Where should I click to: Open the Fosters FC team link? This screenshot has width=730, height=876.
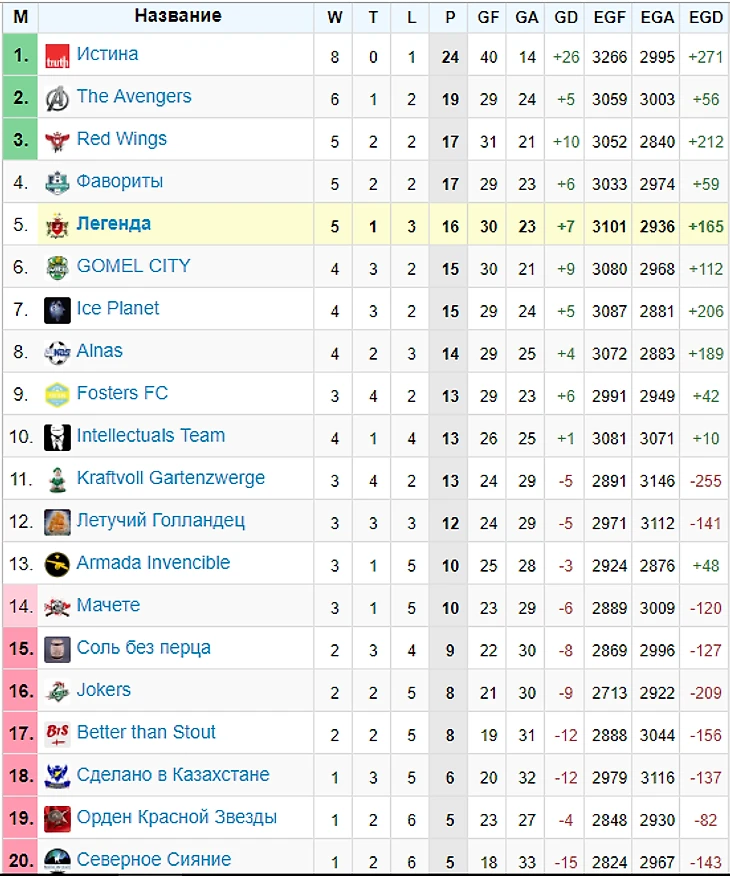pyautogui.click(x=122, y=393)
